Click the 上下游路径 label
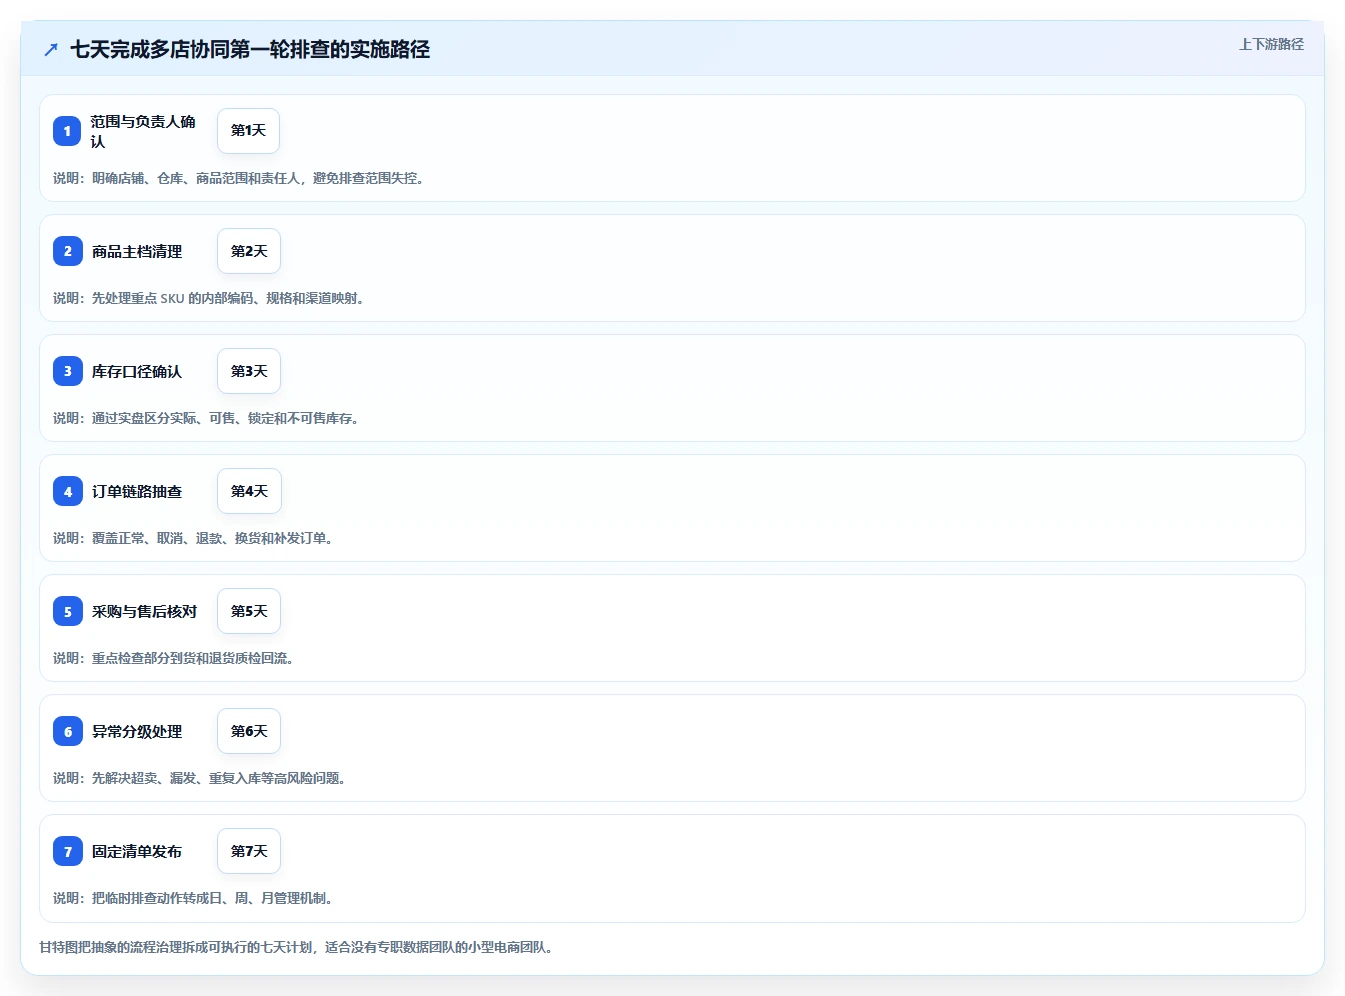 click(1271, 44)
